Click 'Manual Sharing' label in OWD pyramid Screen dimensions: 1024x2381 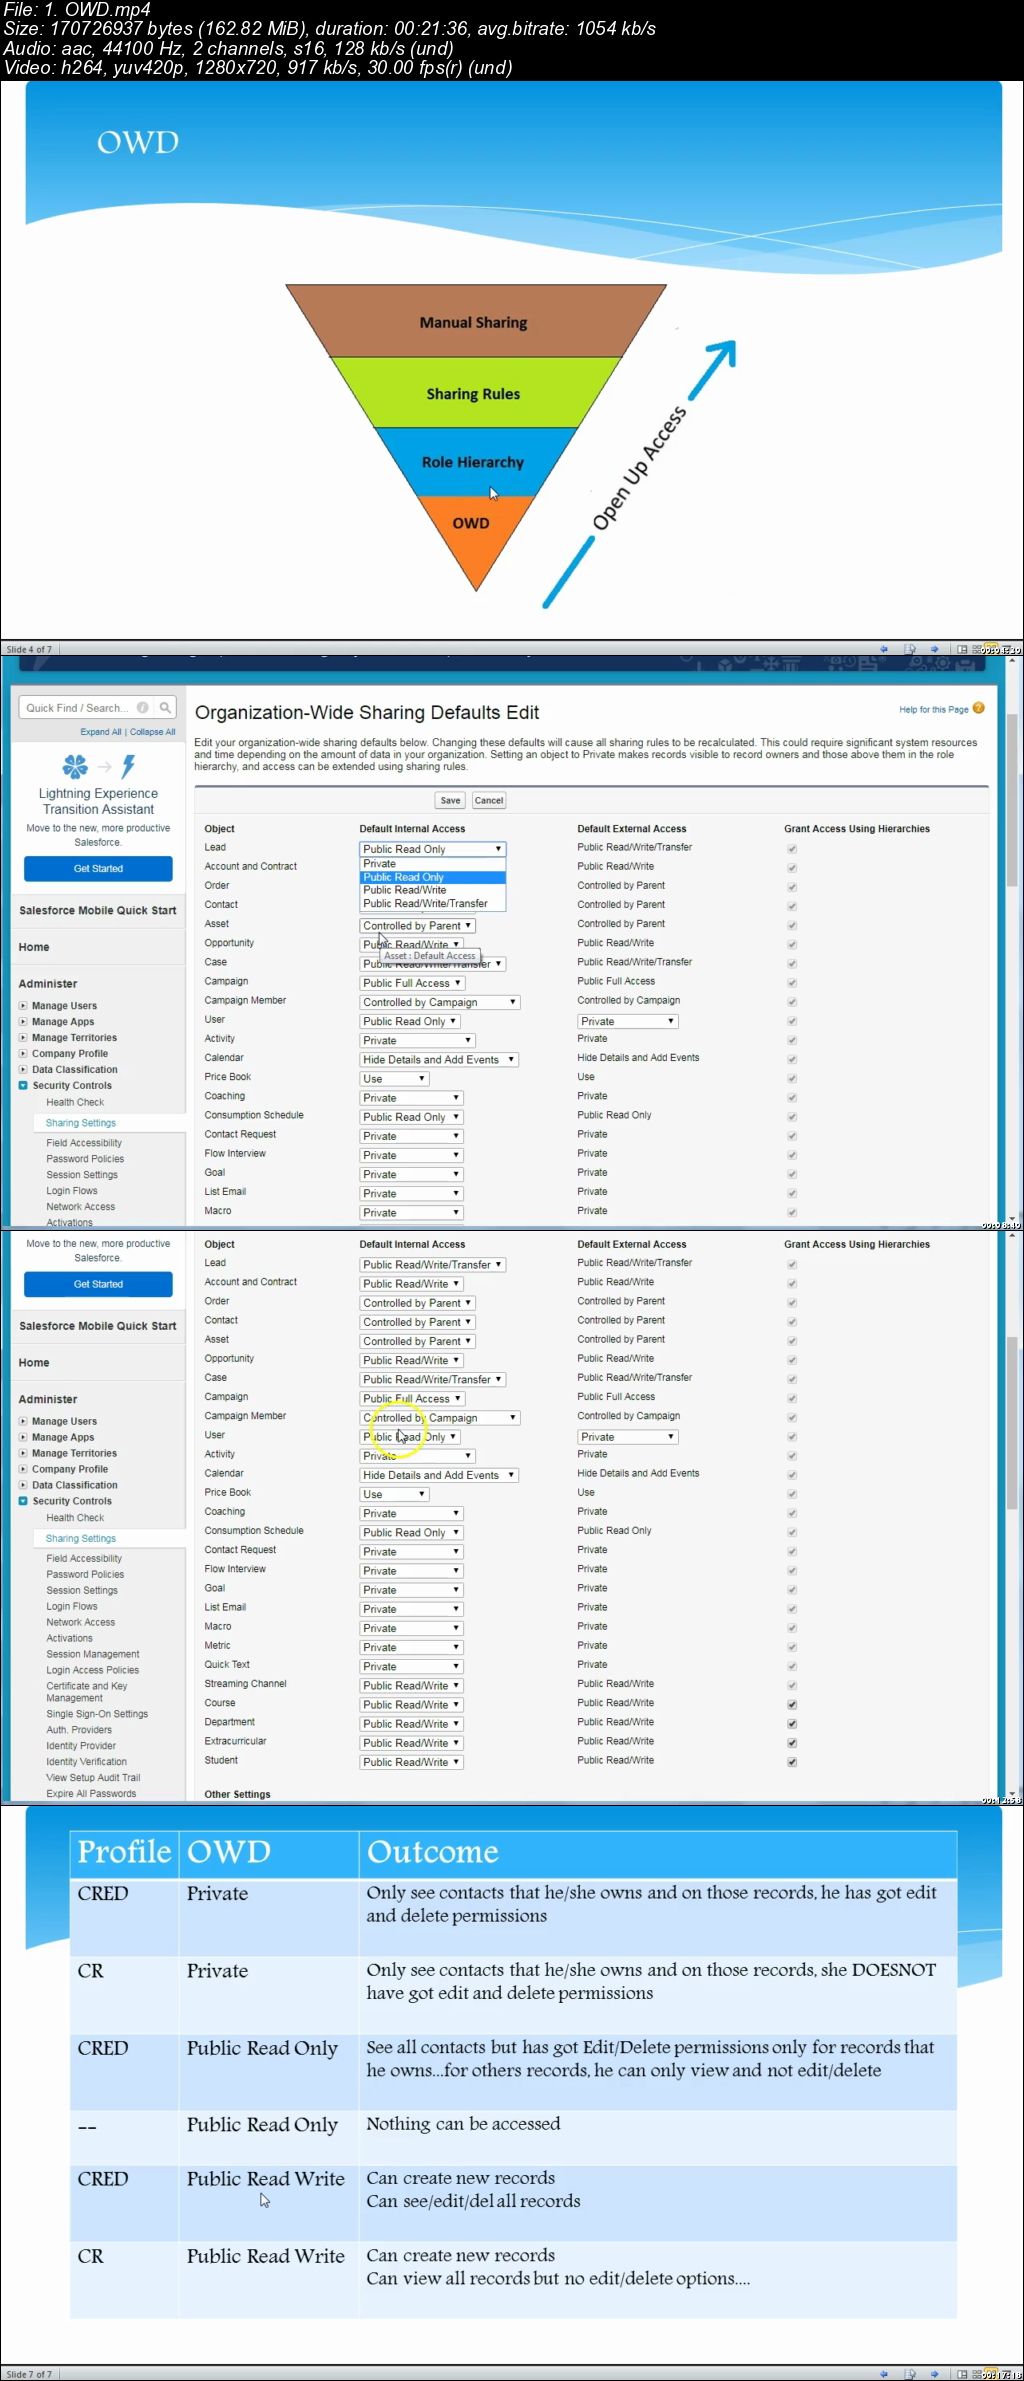pos(473,322)
